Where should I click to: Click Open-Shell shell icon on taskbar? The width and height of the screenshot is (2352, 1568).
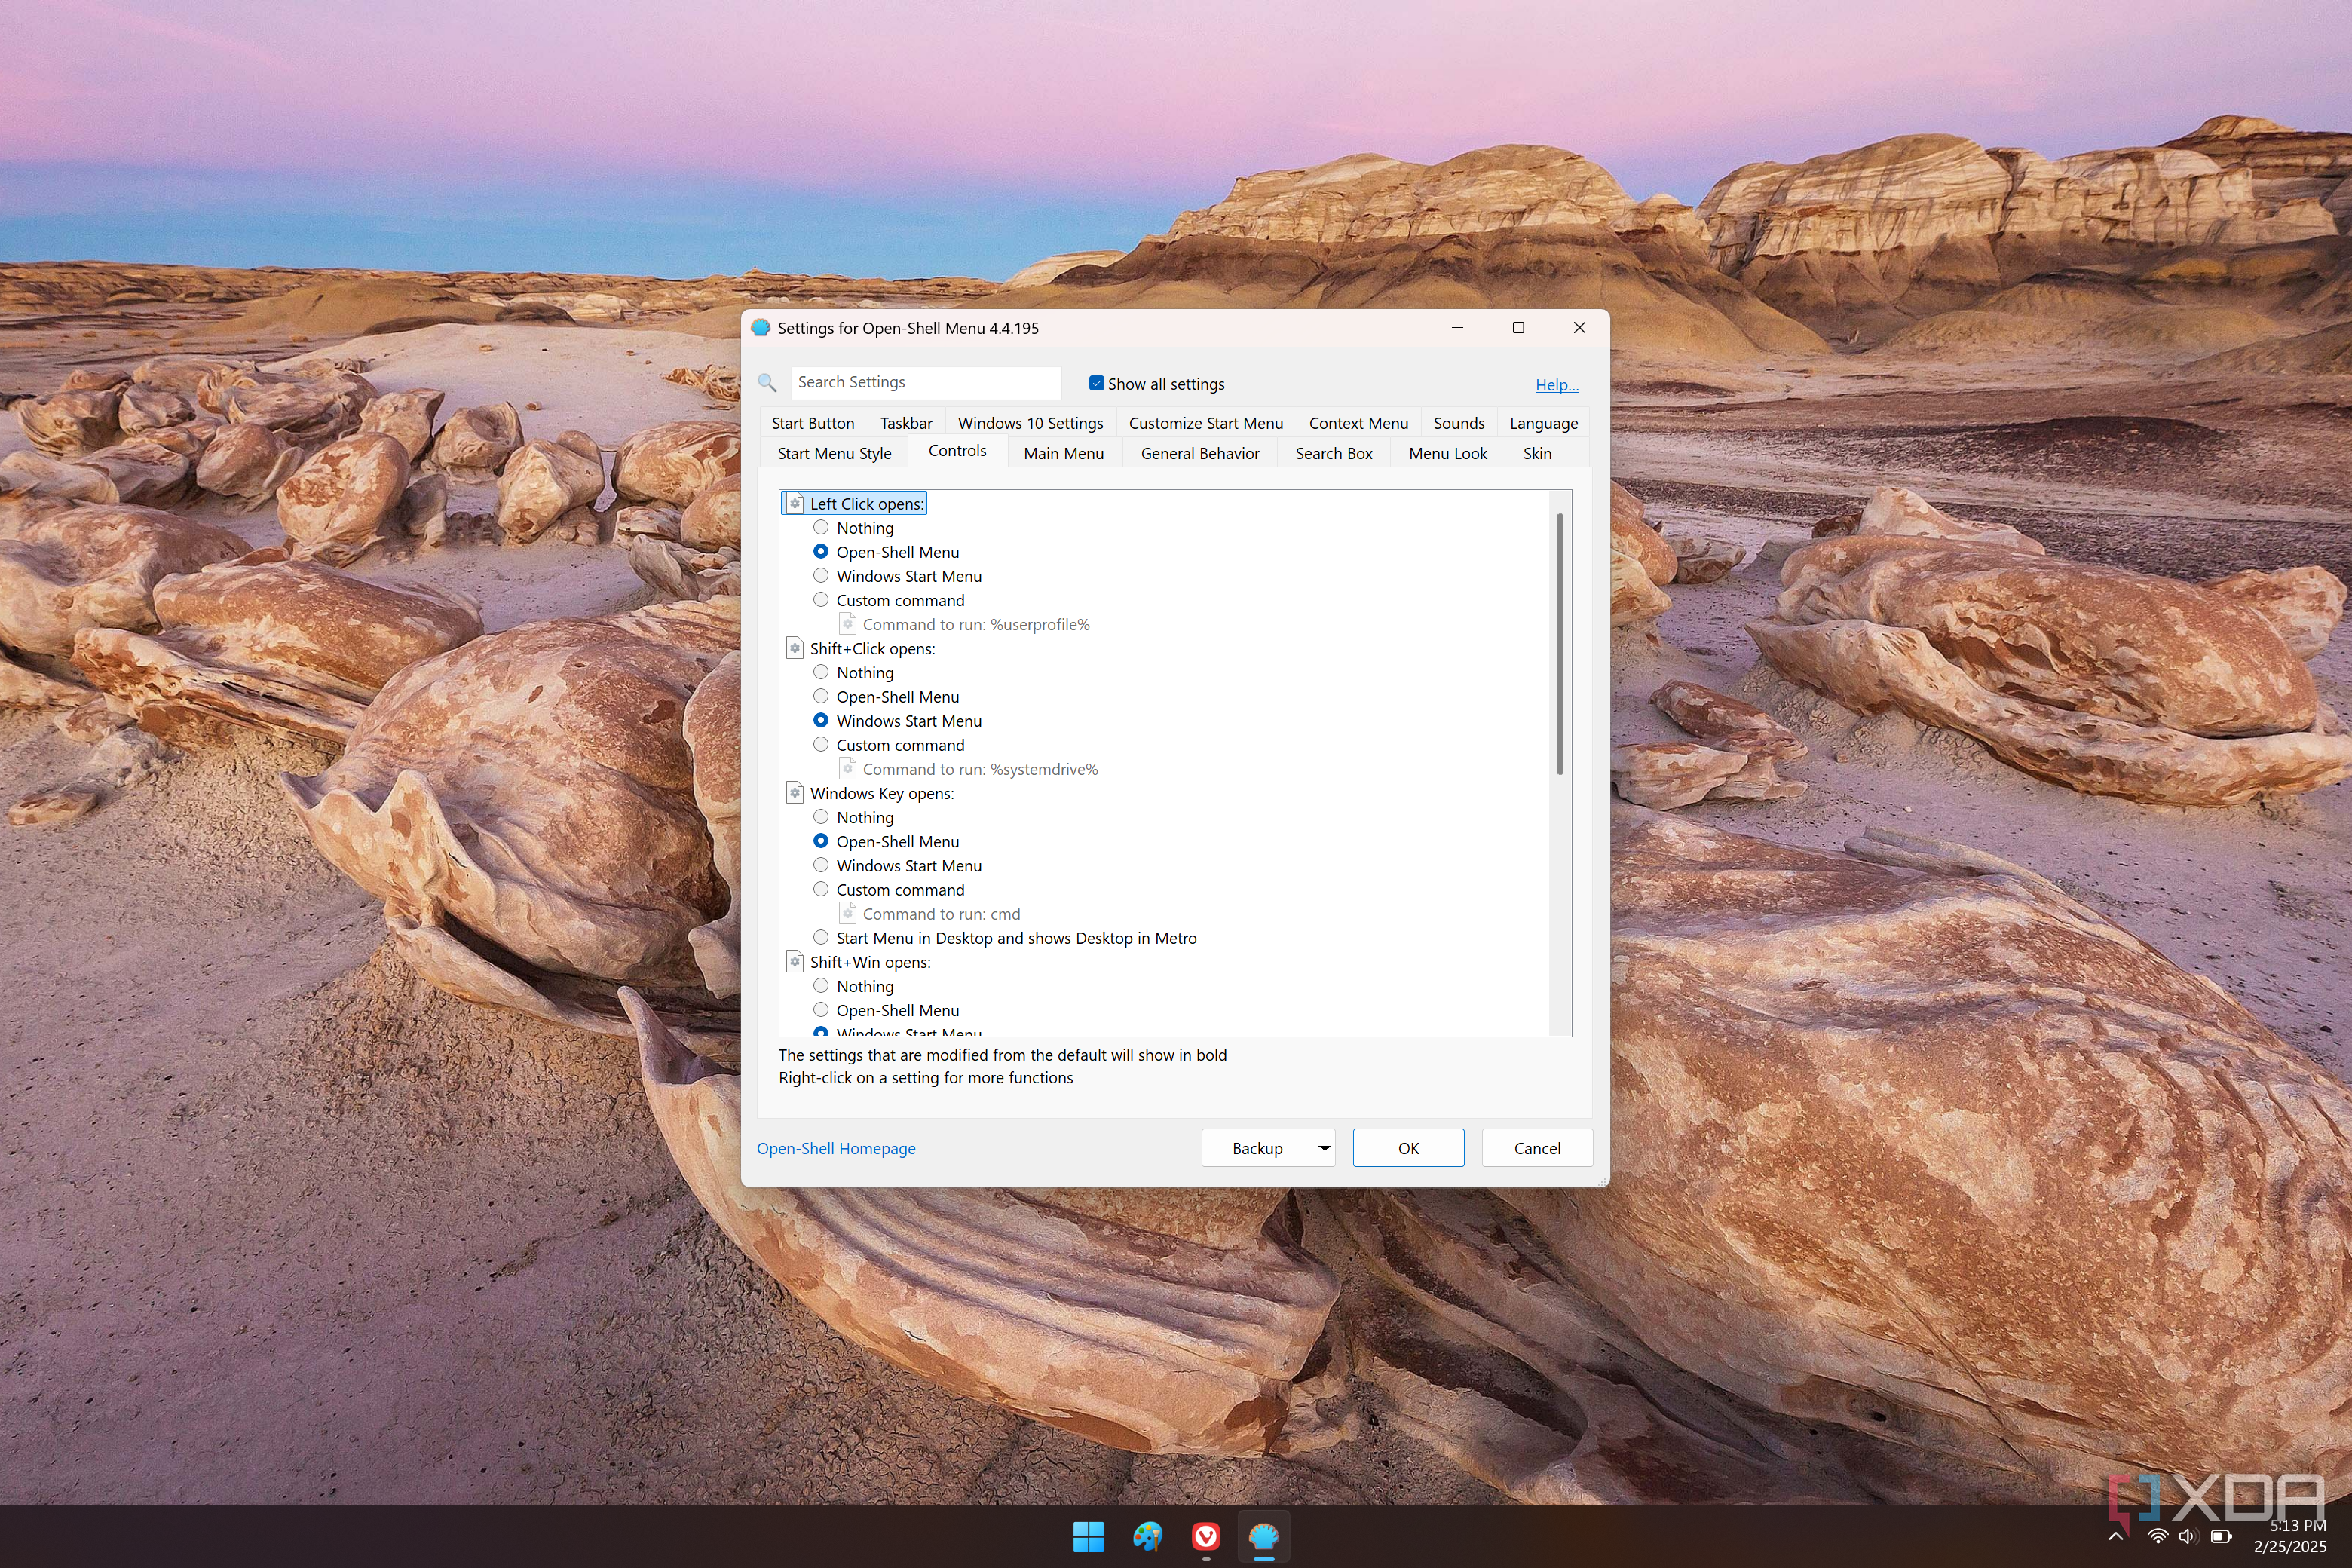click(x=1264, y=1536)
